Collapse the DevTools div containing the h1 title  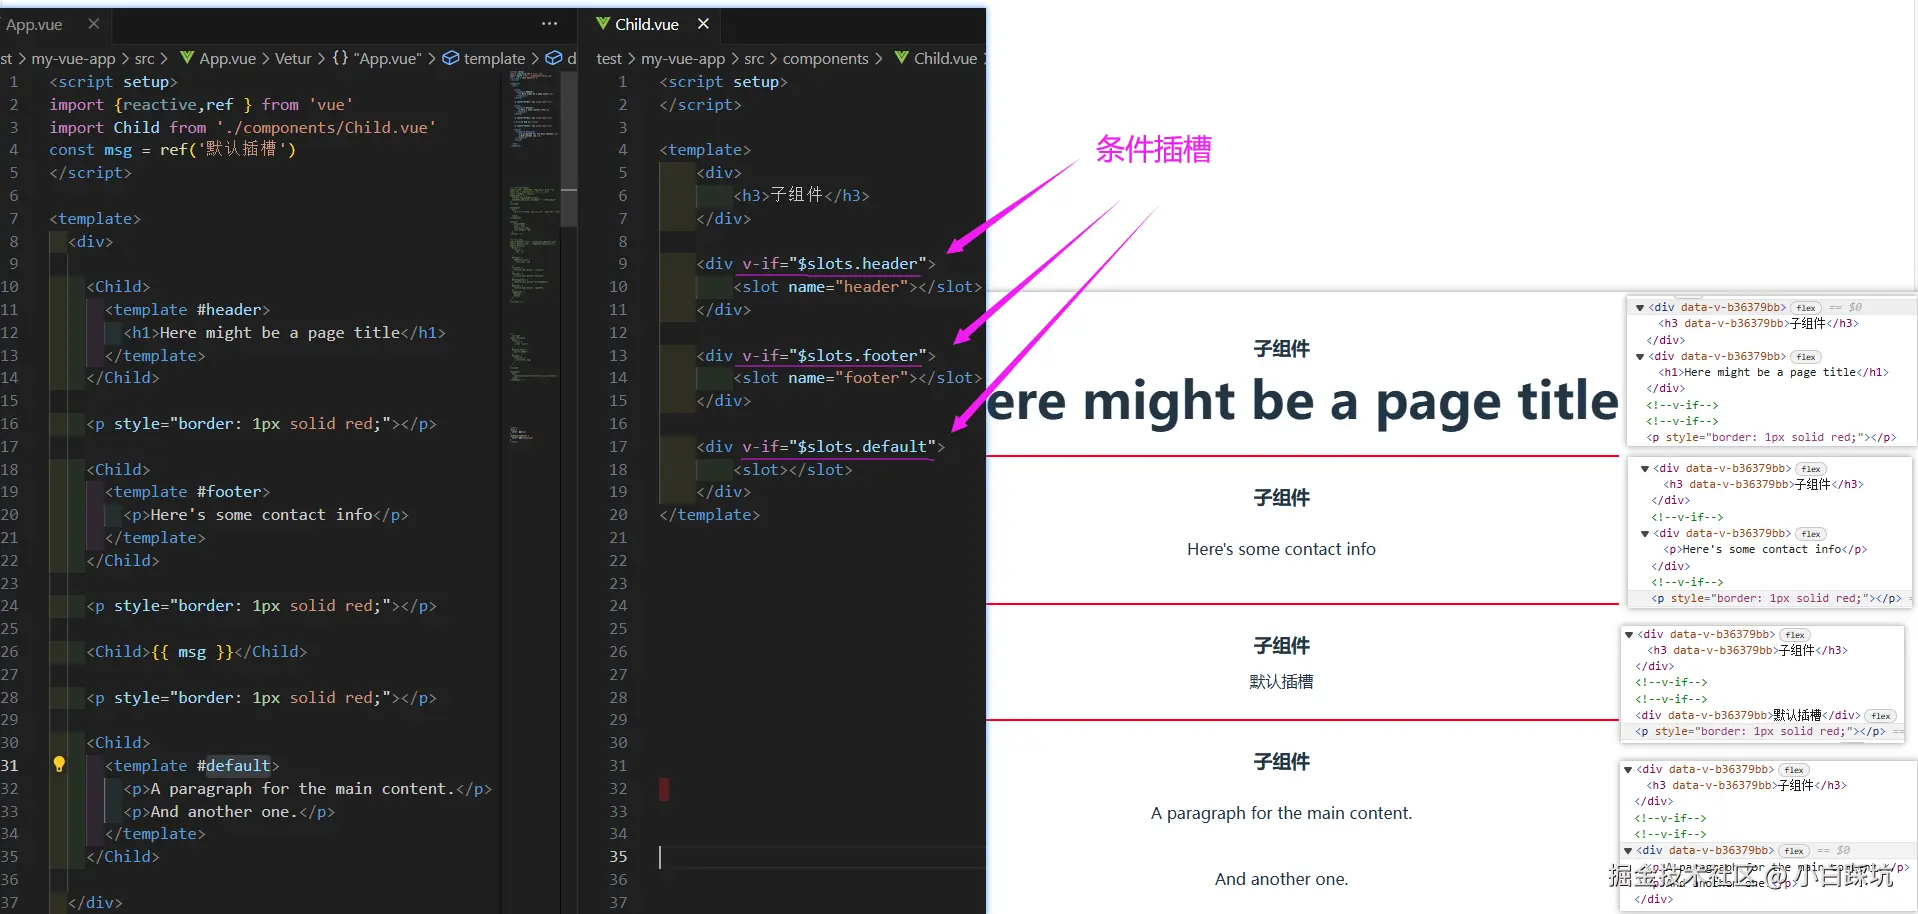pos(1640,357)
